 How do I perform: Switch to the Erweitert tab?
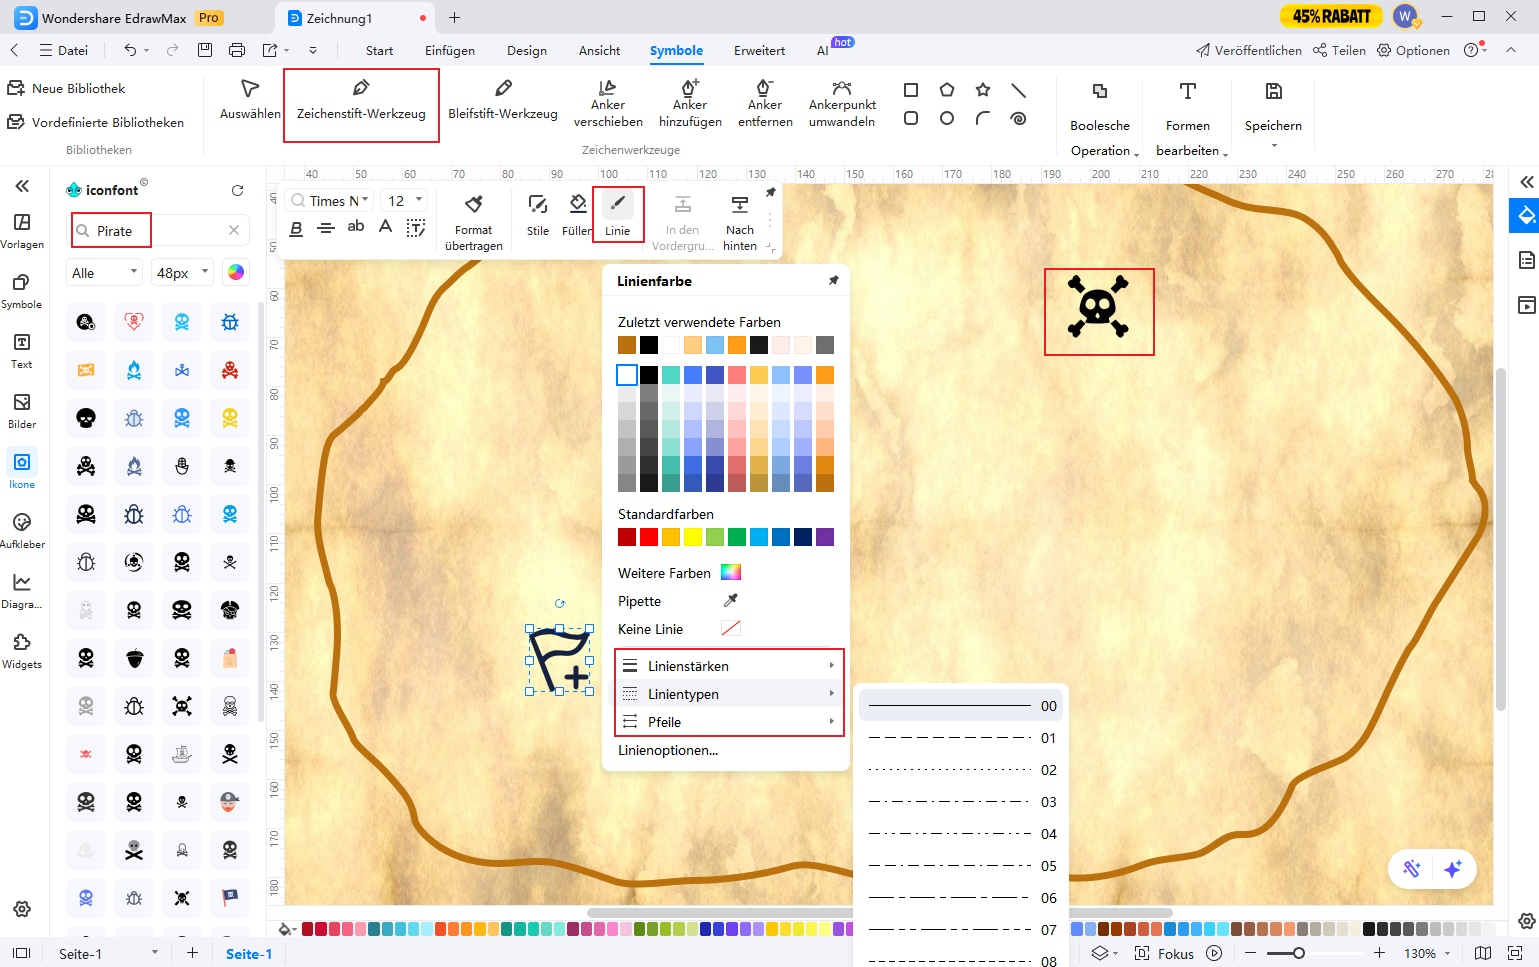coord(760,50)
